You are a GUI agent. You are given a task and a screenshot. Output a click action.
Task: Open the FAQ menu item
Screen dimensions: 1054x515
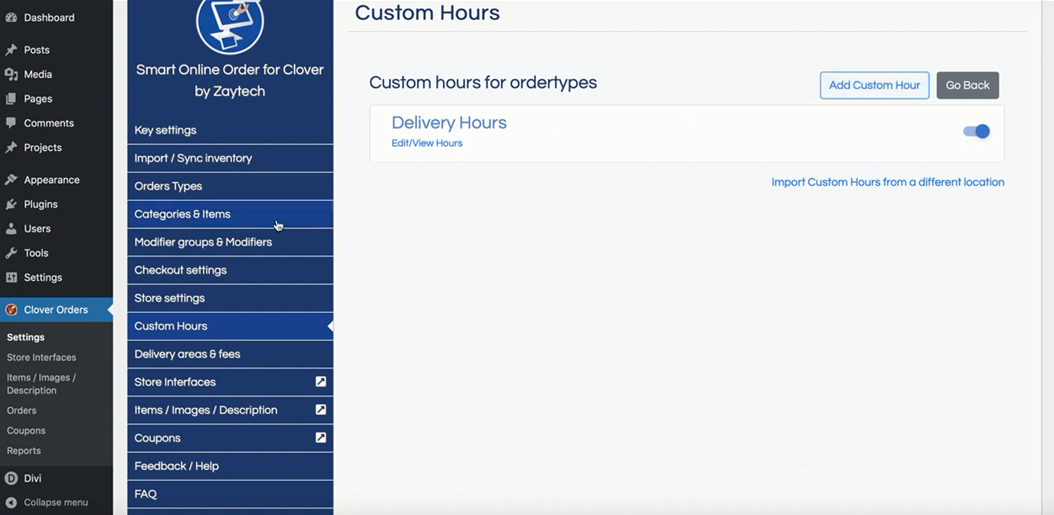(x=230, y=494)
